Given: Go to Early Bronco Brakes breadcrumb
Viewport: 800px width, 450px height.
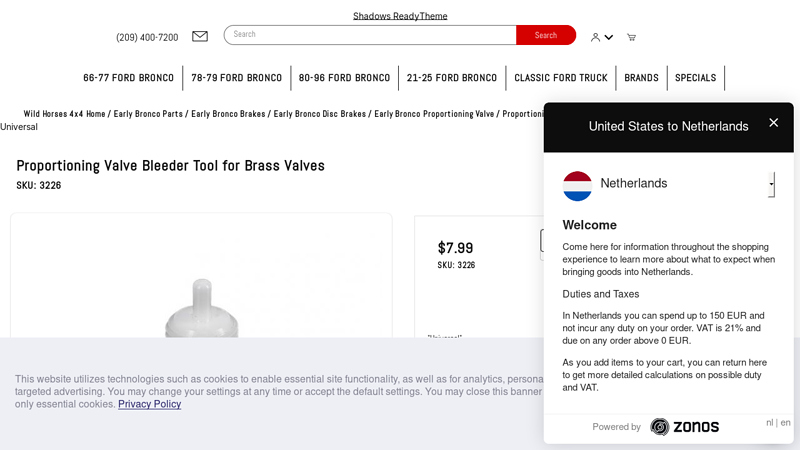Looking at the screenshot, I should point(228,114).
